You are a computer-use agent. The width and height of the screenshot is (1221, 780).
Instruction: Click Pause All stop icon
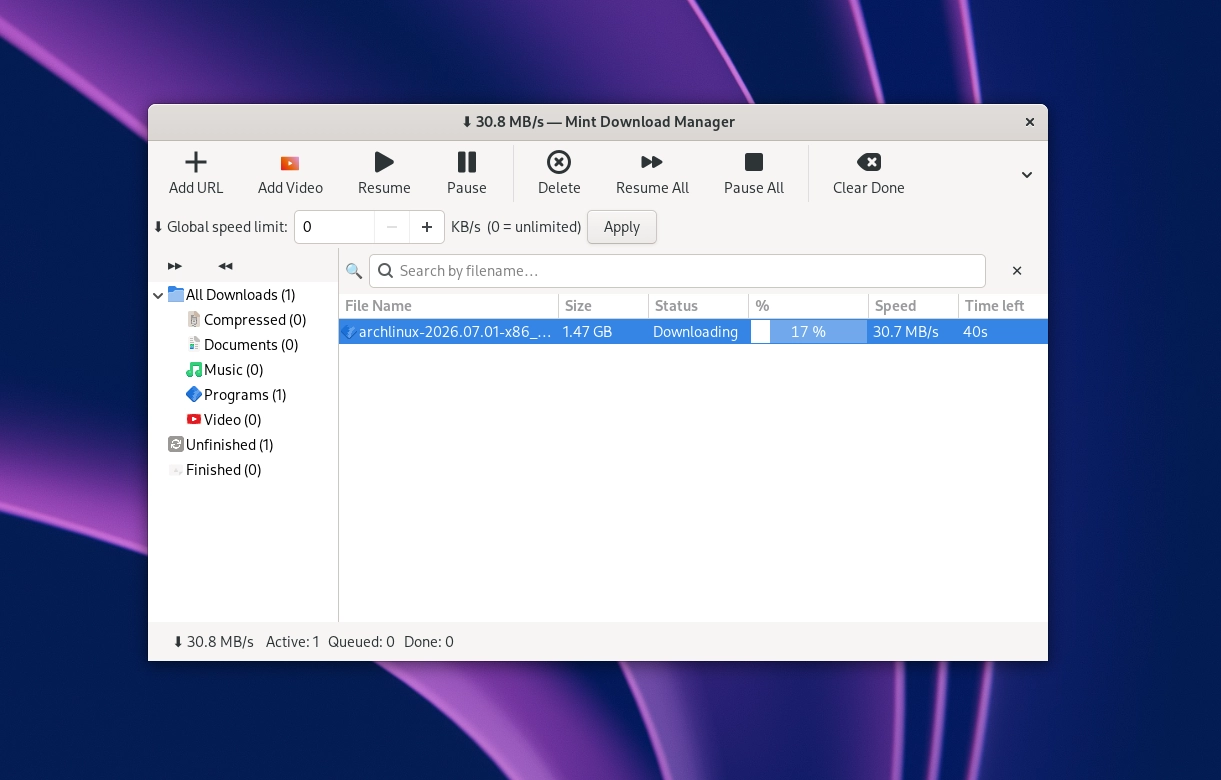(x=754, y=162)
